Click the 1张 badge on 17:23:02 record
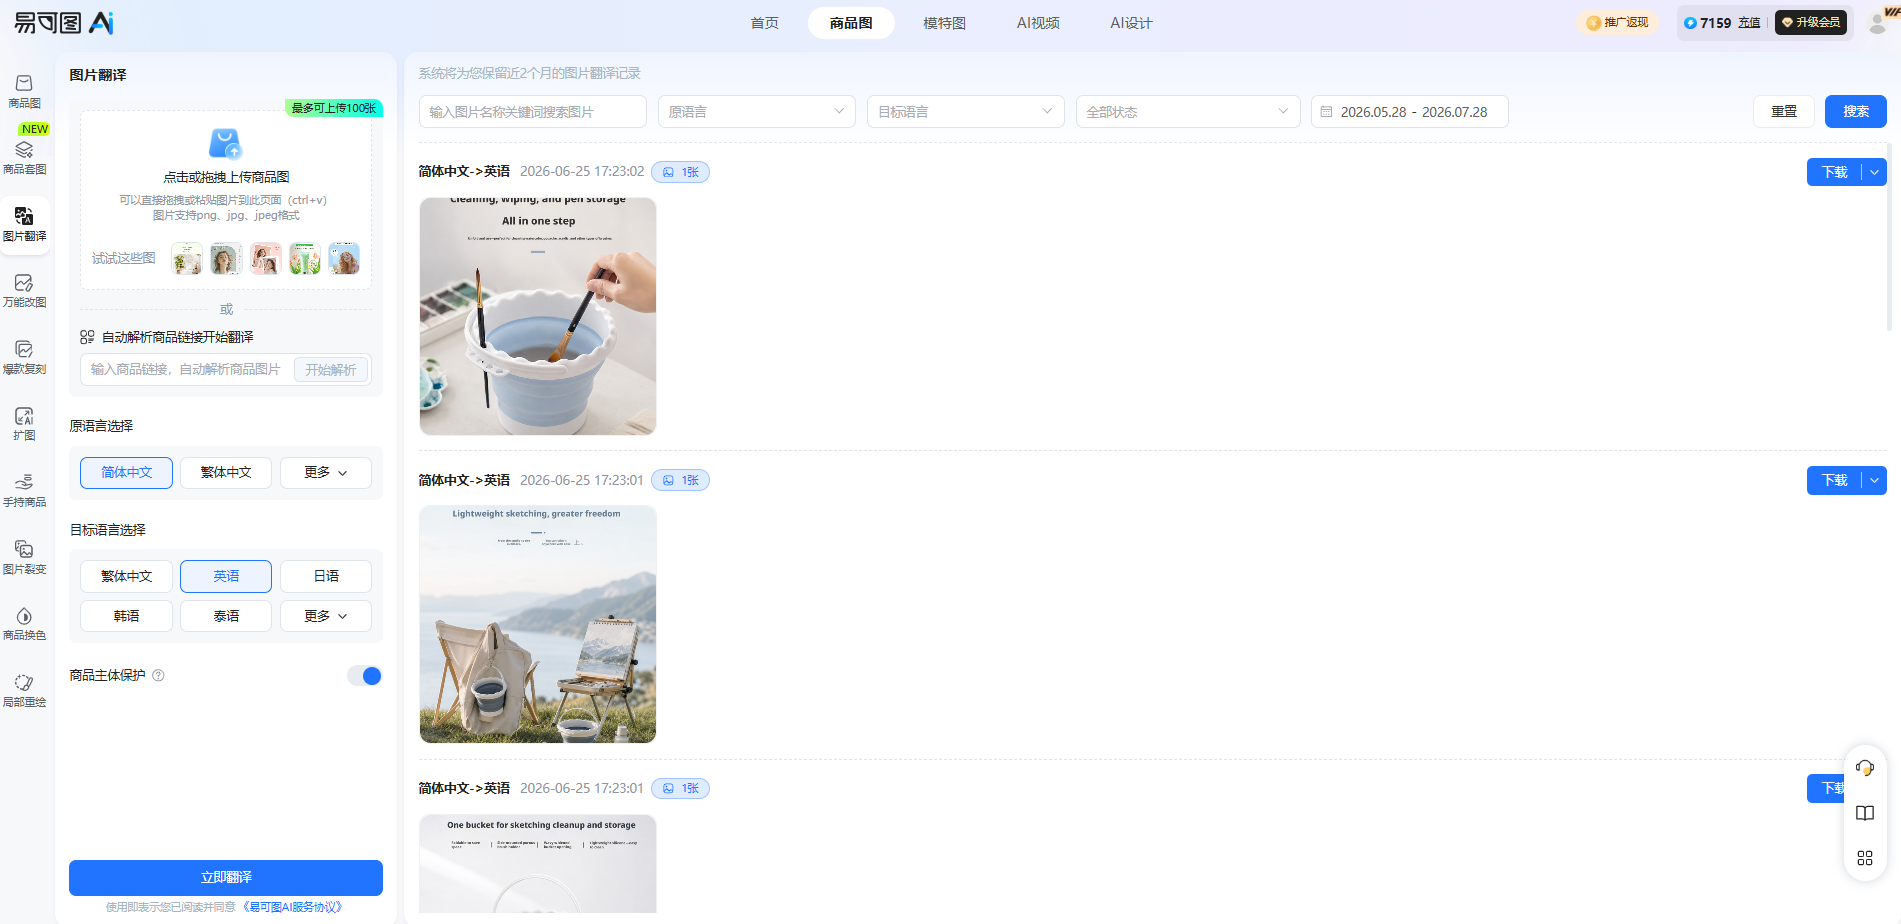 pyautogui.click(x=681, y=172)
